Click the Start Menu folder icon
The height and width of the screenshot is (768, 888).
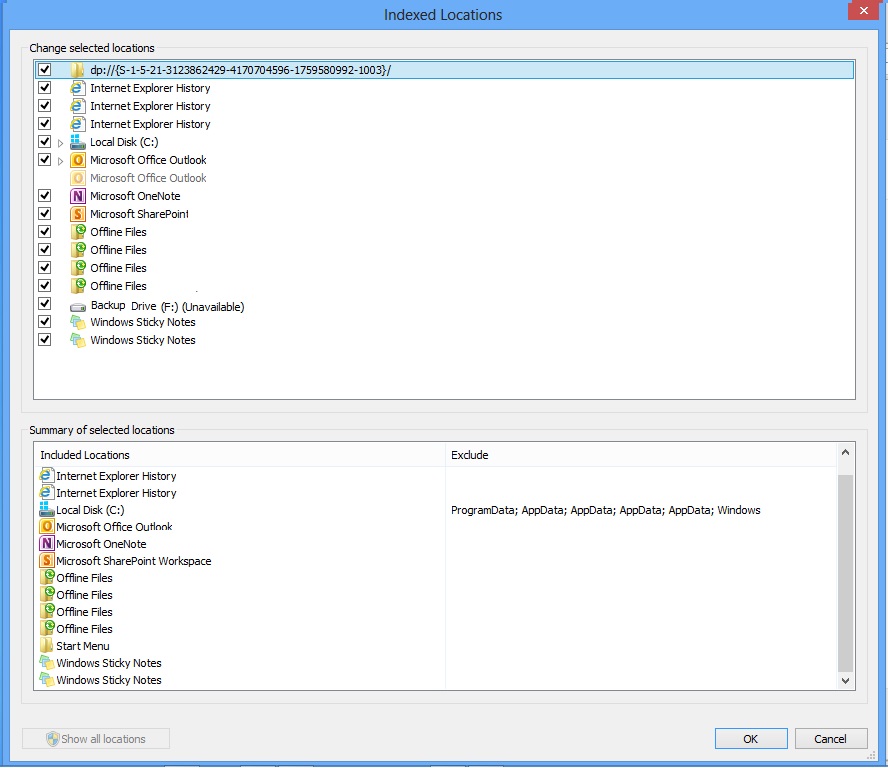(x=46, y=646)
